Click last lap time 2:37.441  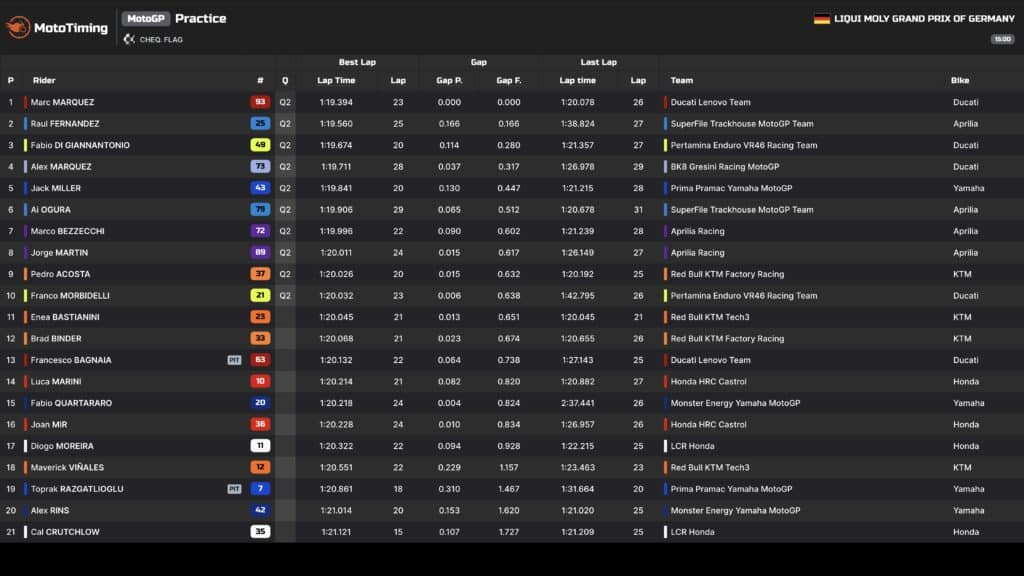[577, 403]
